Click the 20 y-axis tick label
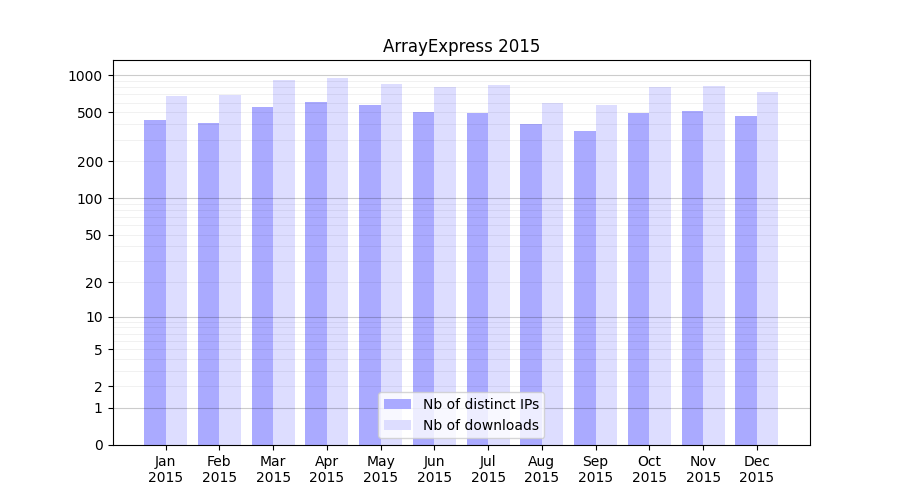 click(x=93, y=283)
